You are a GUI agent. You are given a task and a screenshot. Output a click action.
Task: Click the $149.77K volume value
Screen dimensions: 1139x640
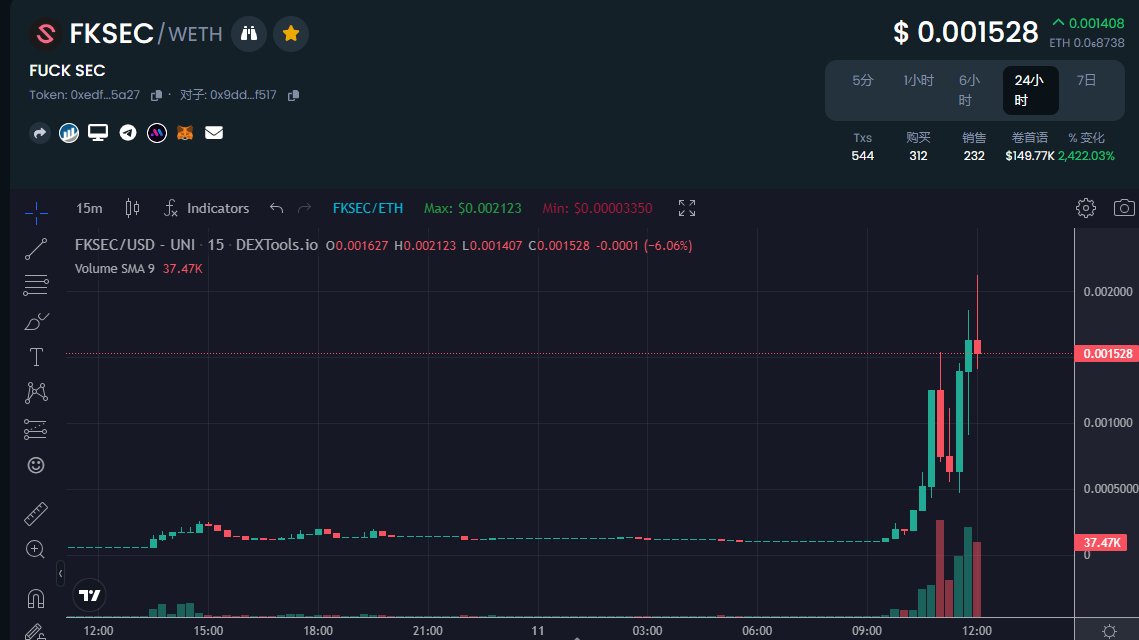pos(1029,156)
